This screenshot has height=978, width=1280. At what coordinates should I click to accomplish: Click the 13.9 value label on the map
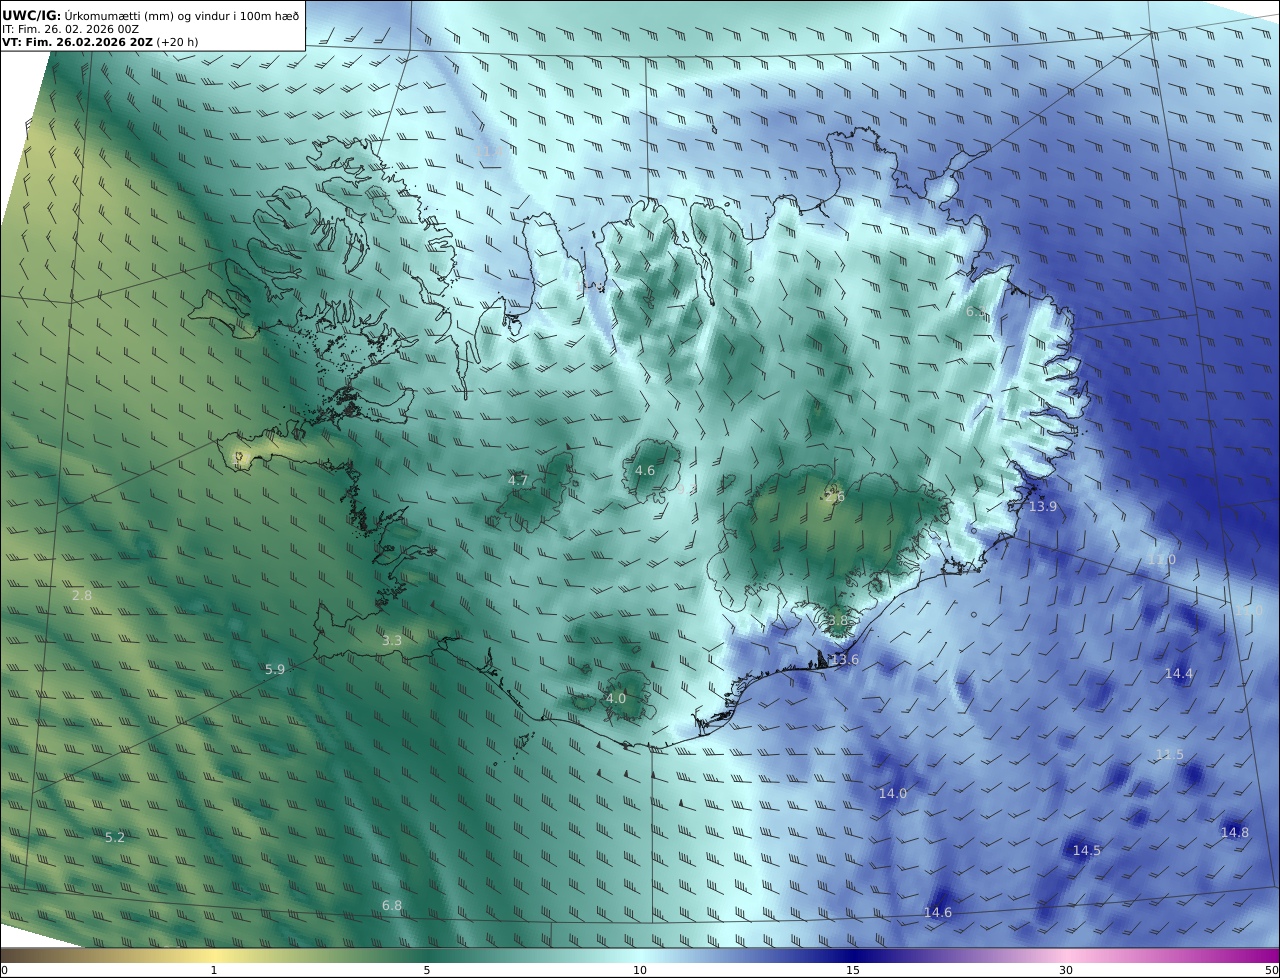pyautogui.click(x=1043, y=507)
